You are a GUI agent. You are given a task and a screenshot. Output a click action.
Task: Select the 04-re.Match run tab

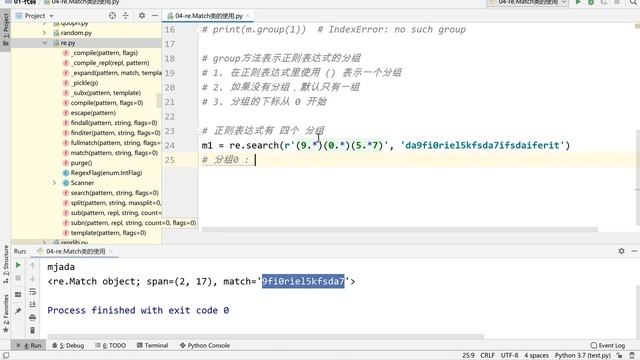pyautogui.click(x=75, y=251)
